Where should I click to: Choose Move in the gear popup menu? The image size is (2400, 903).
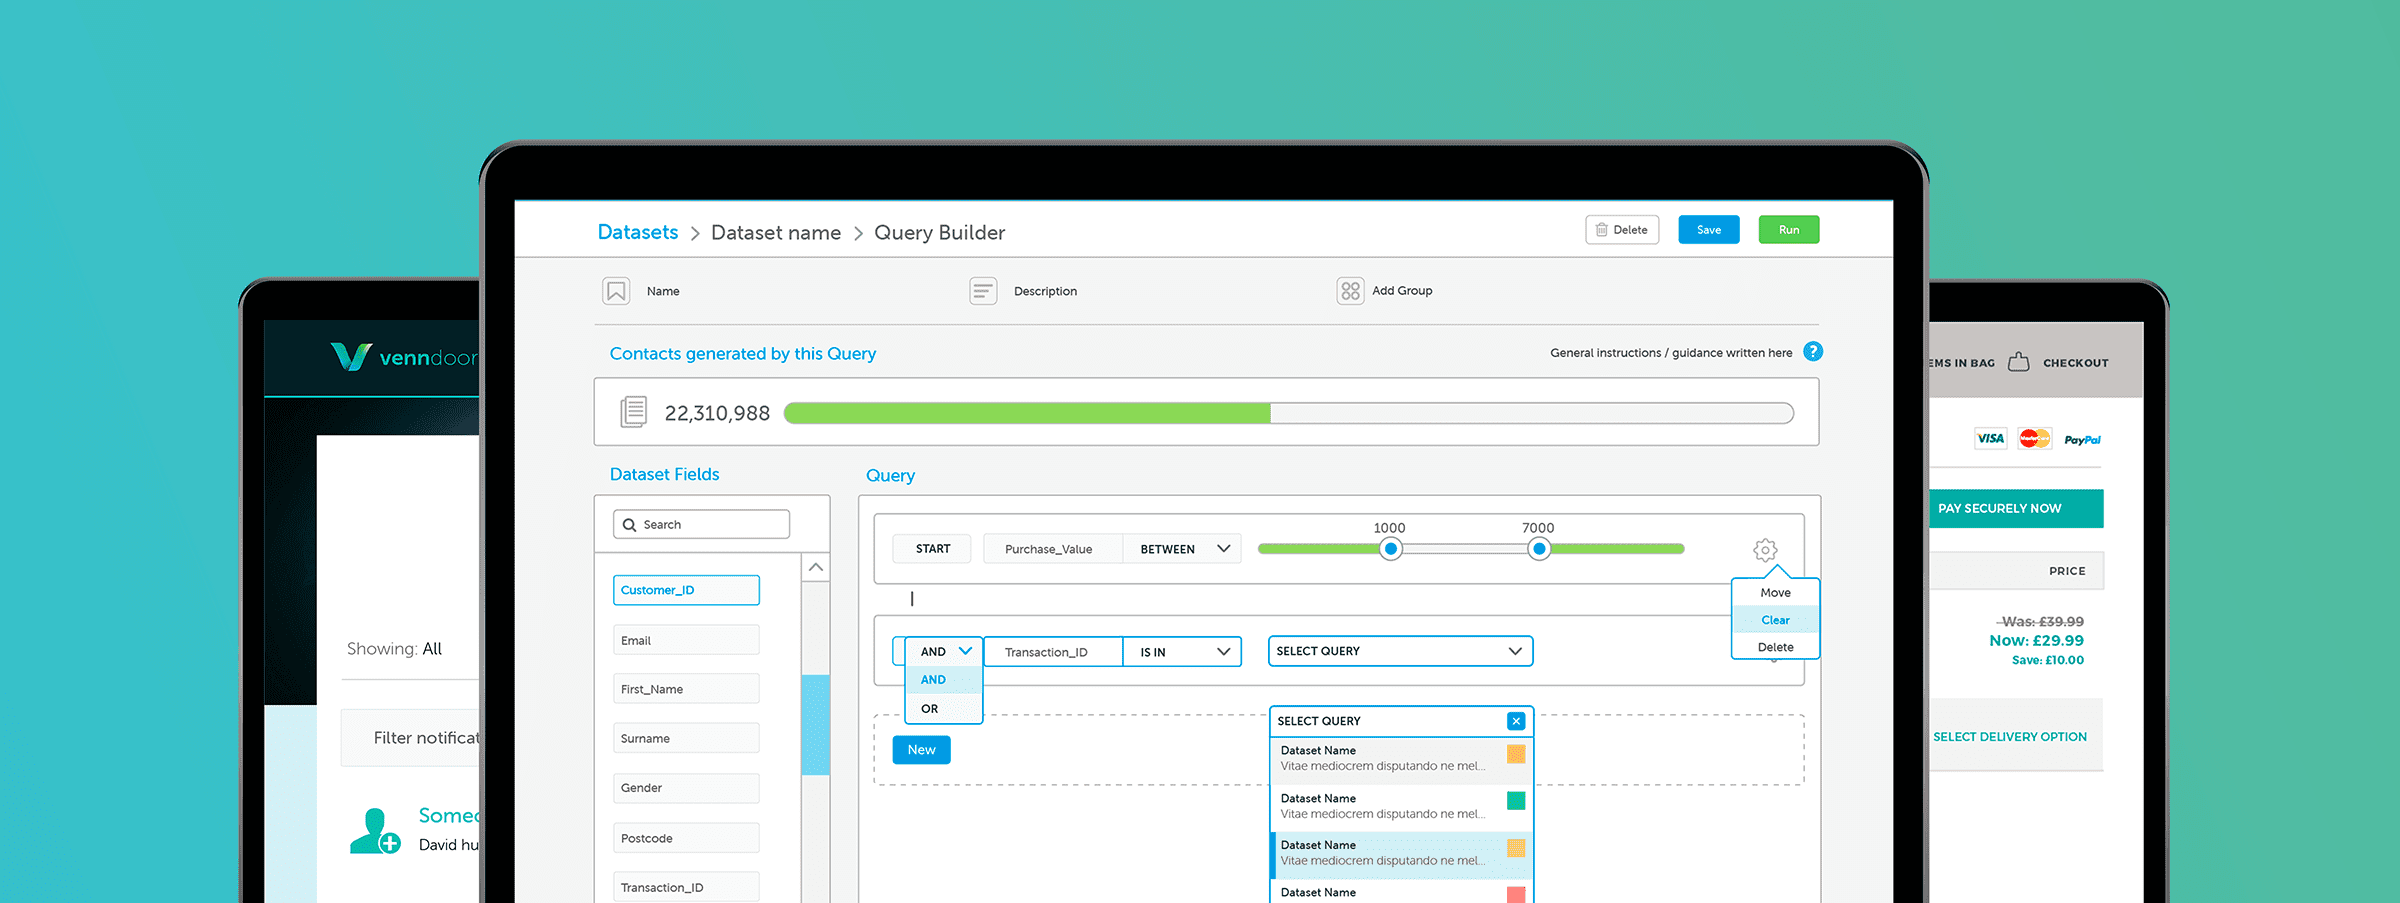[1775, 593]
